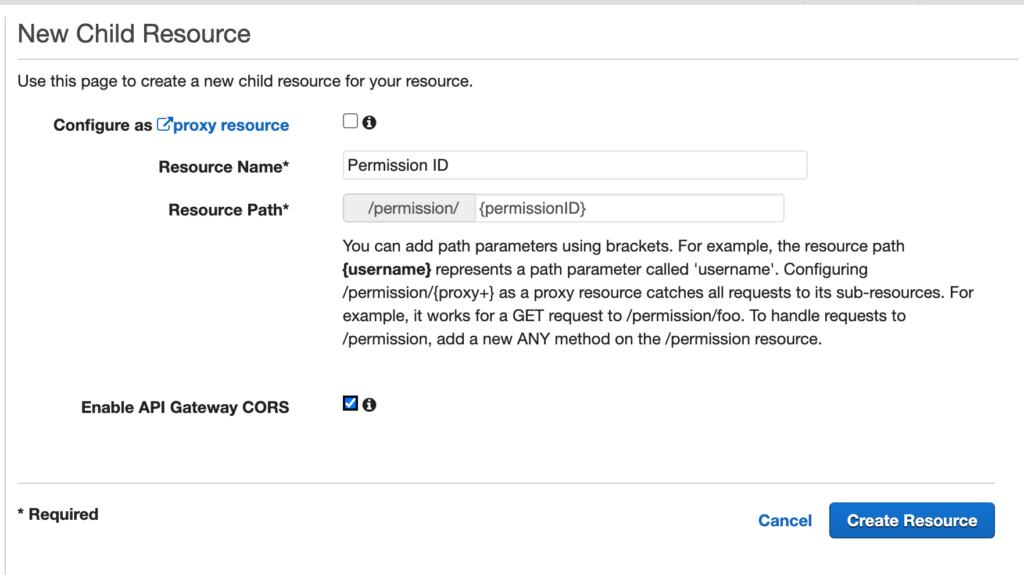This screenshot has width=1024, height=575.
Task: Open the proxy resource documentation link
Action: (x=231, y=125)
